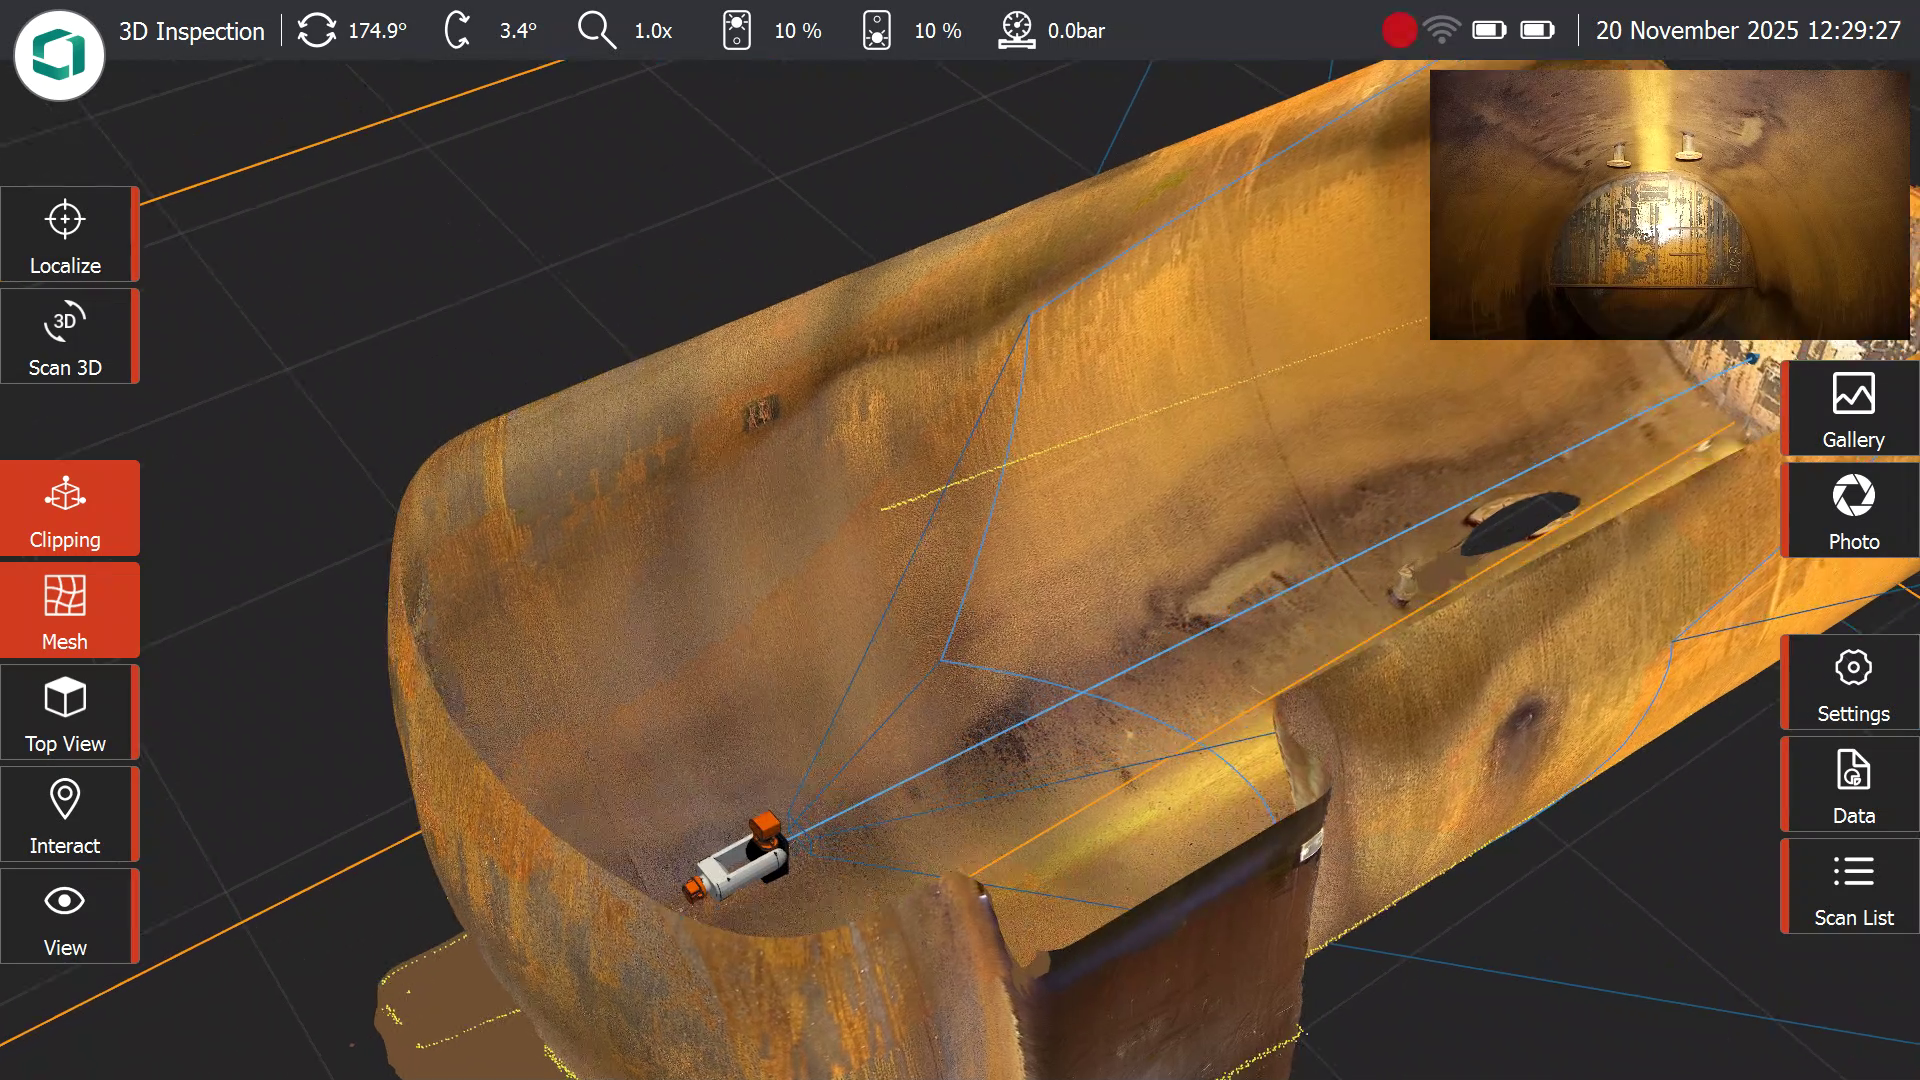This screenshot has width=1920, height=1080.
Task: Switch to Top View
Action: coord(66,713)
